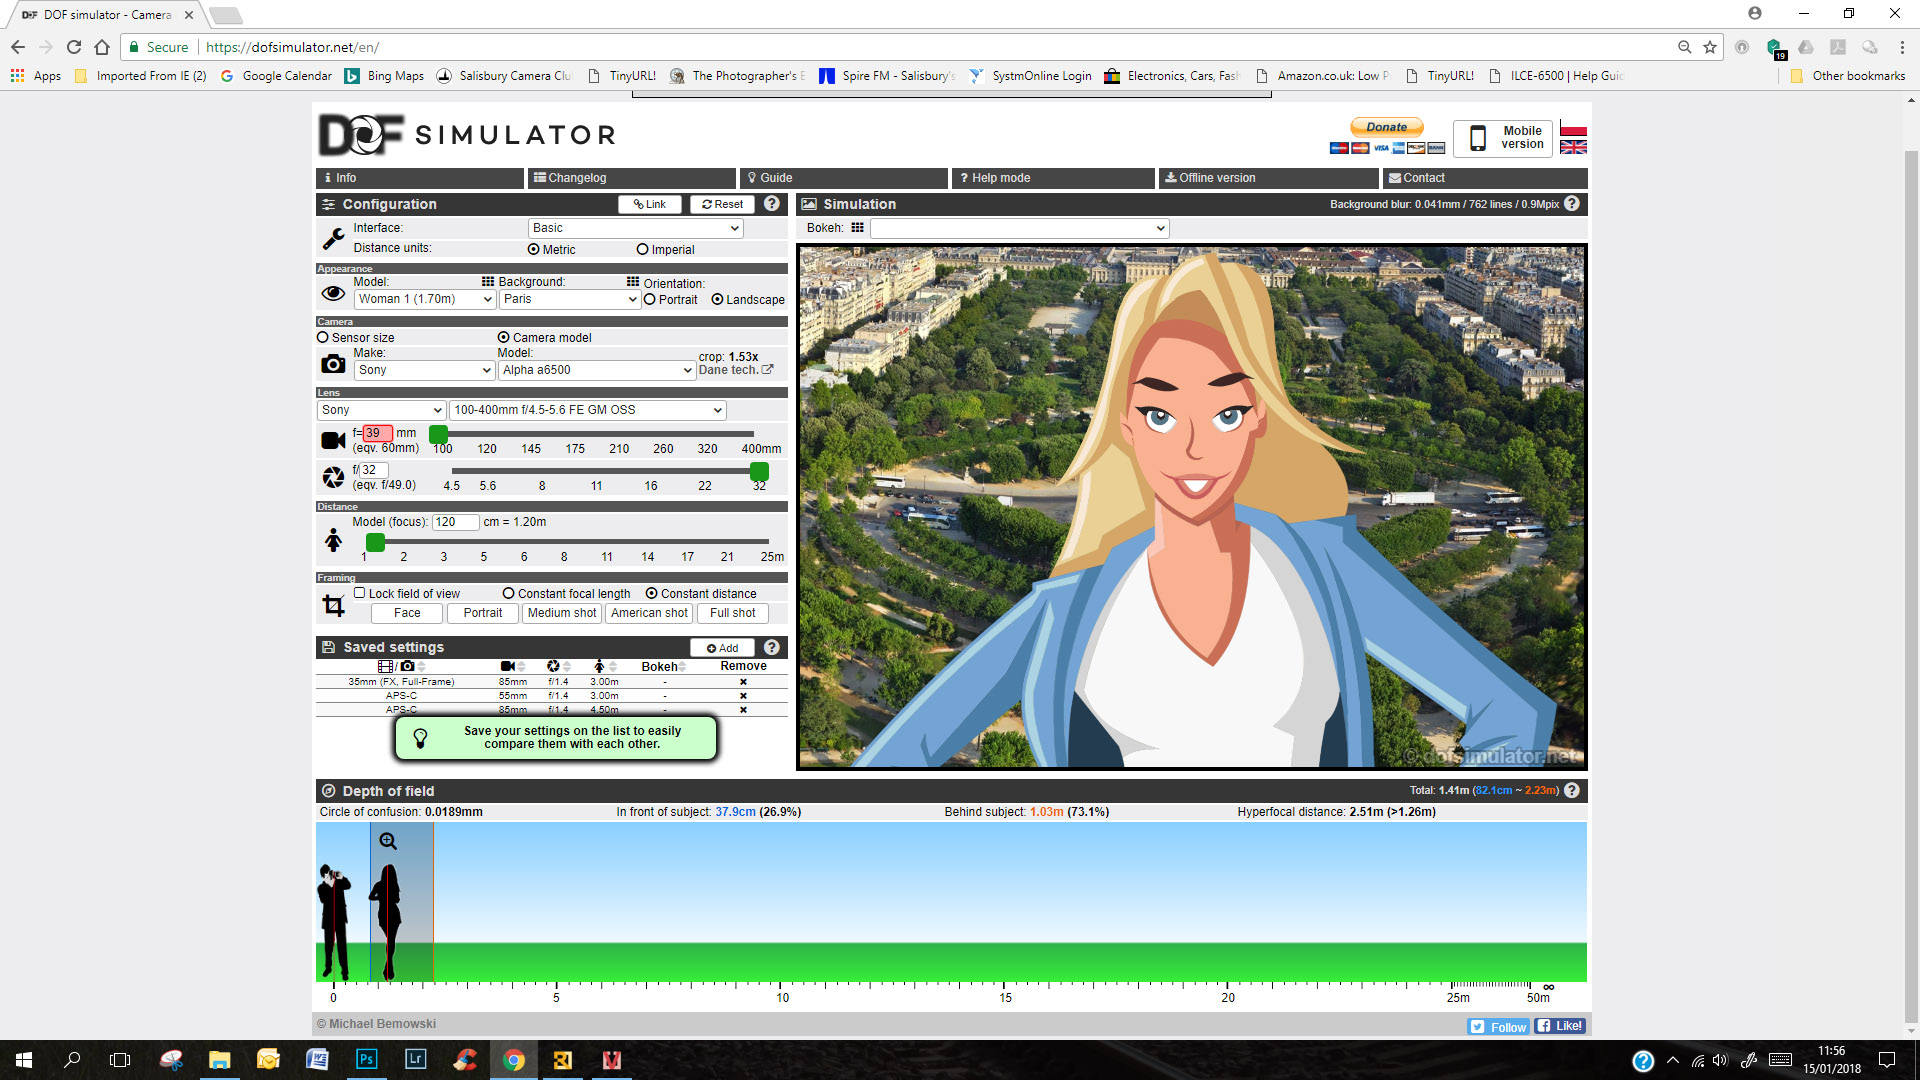Click the Link button in Configuration
This screenshot has height=1080, width=1920.
650,204
